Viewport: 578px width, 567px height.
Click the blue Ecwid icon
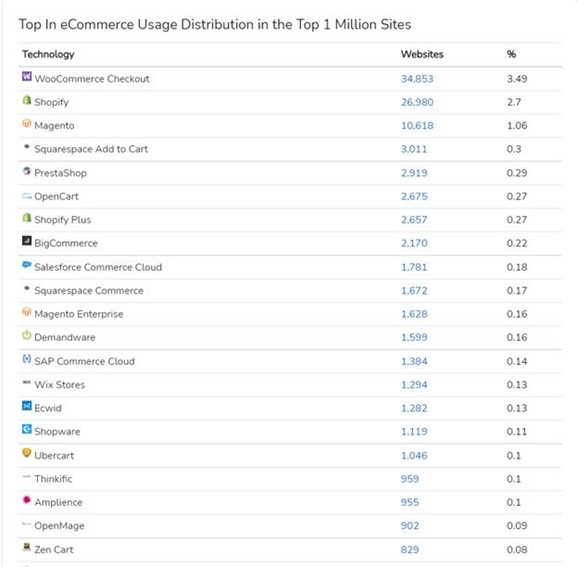[27, 406]
